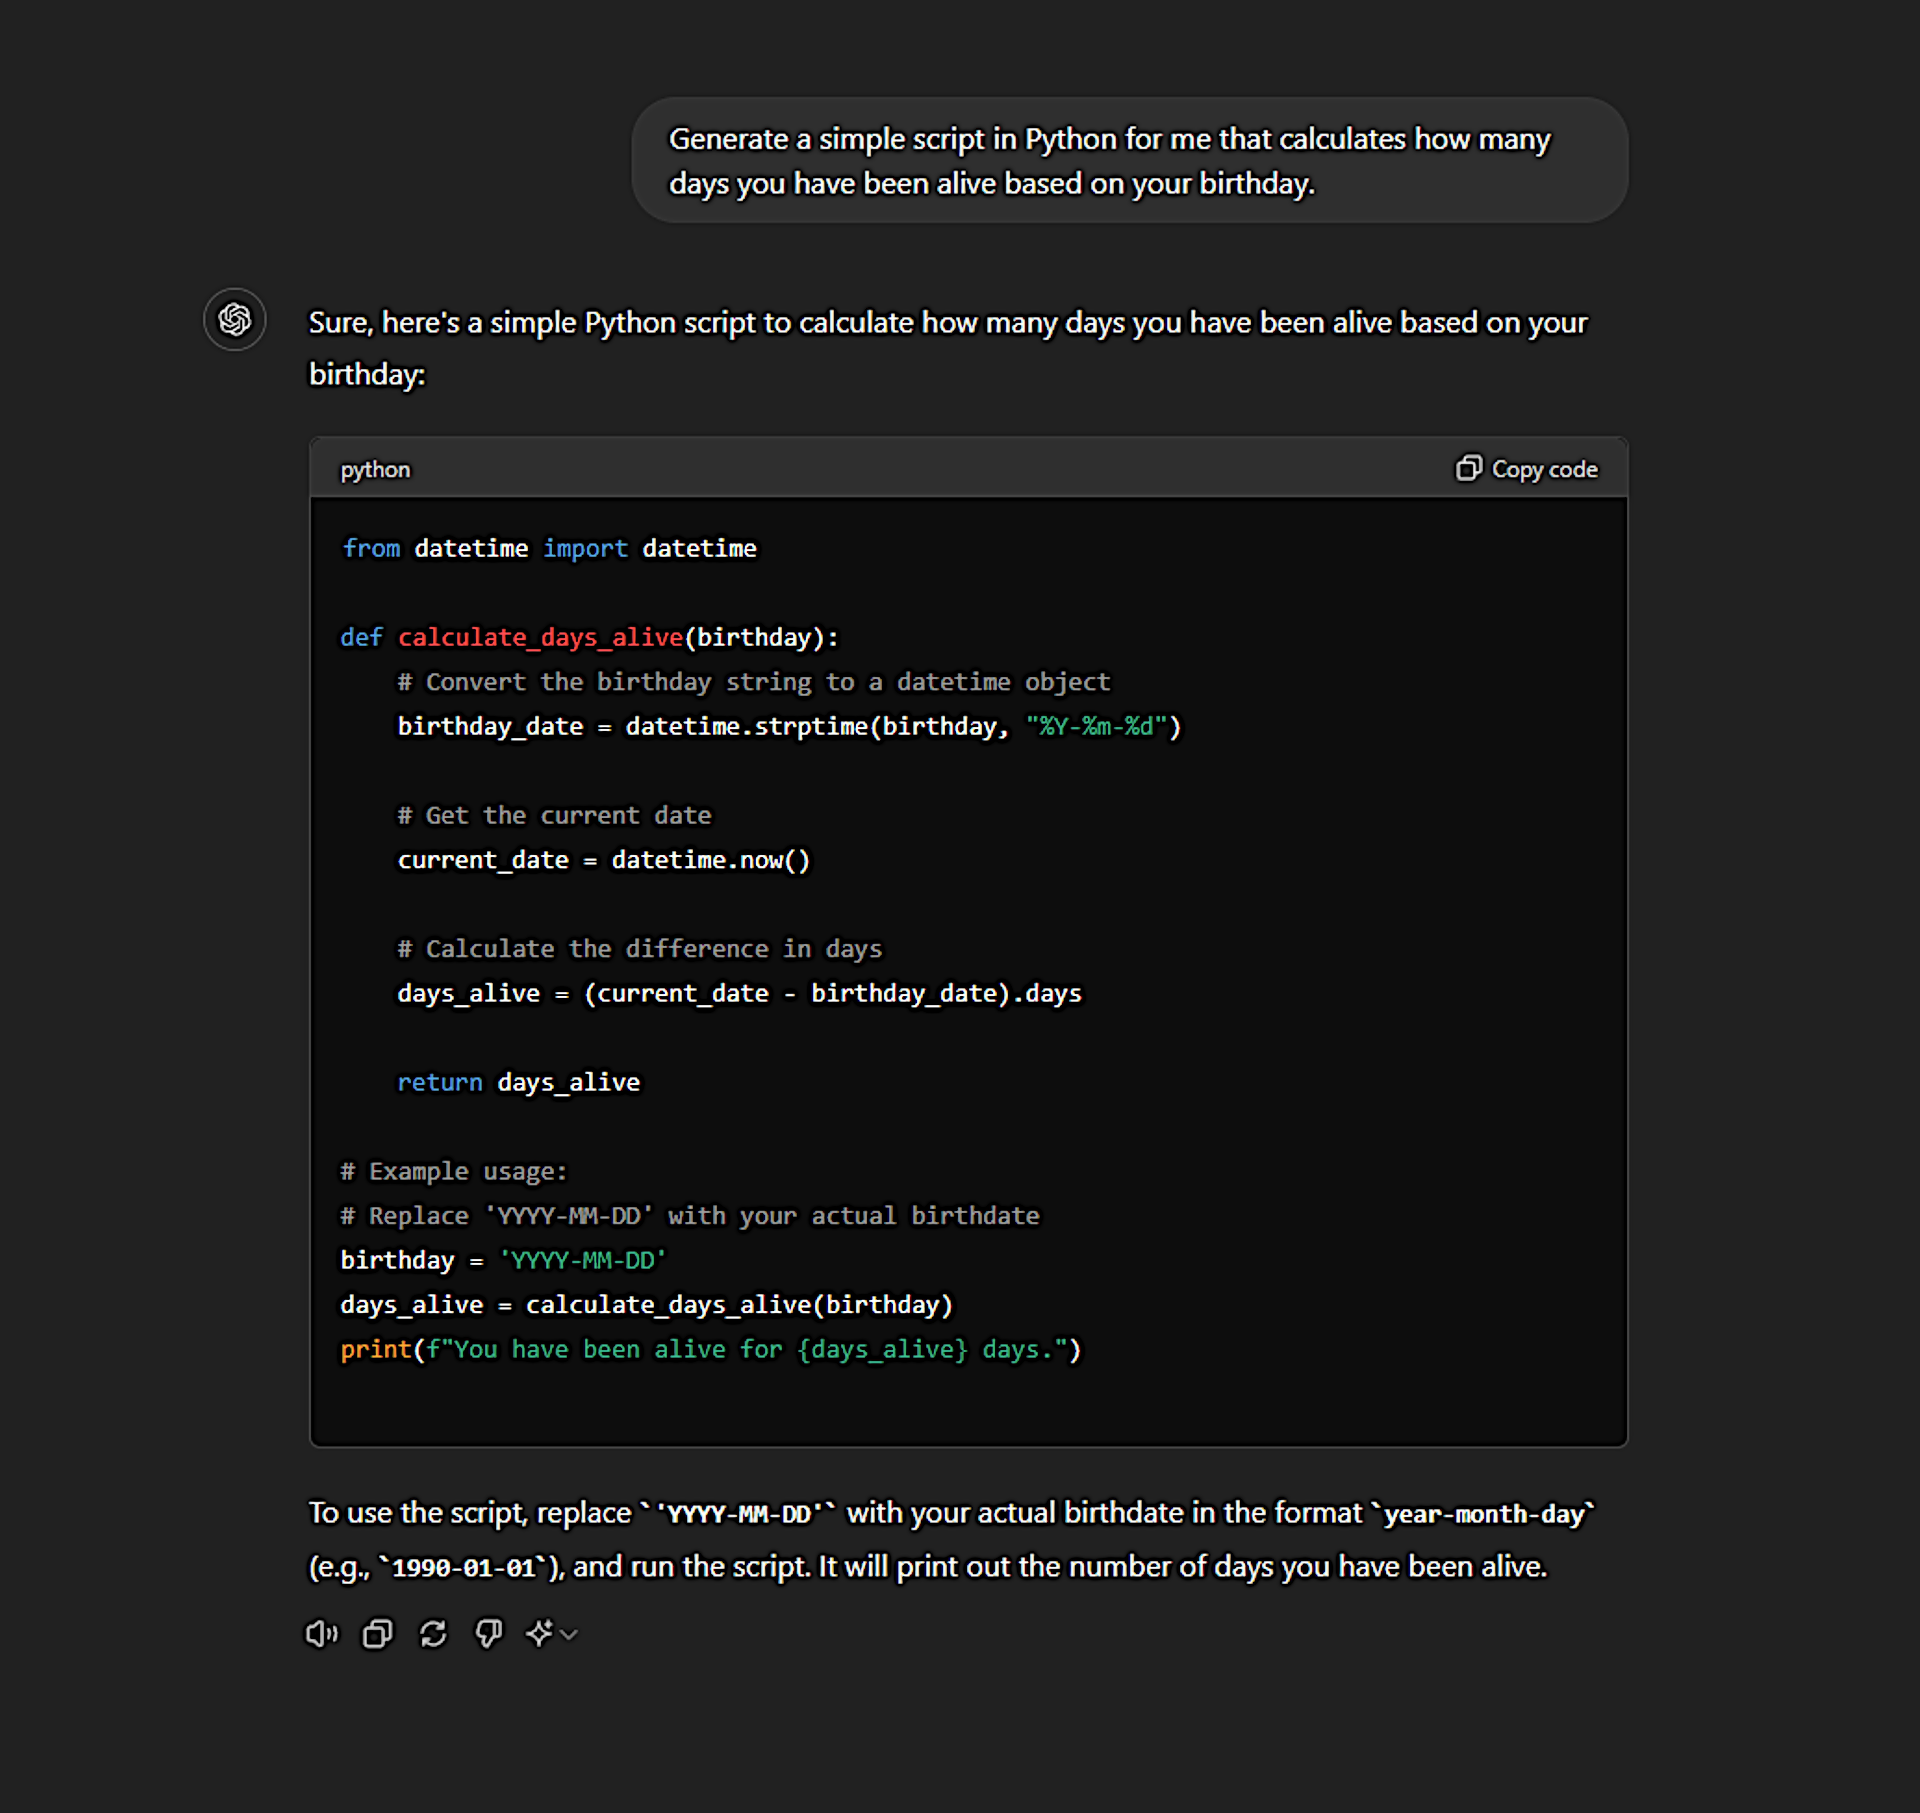Select the 'python' language label on the code block
Image resolution: width=1920 pixels, height=1813 pixels.
[375, 469]
